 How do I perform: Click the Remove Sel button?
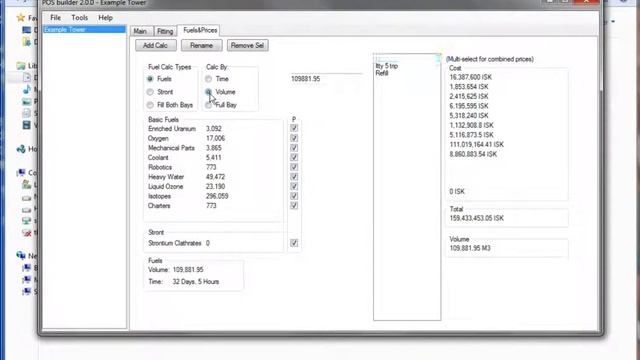pos(247,45)
